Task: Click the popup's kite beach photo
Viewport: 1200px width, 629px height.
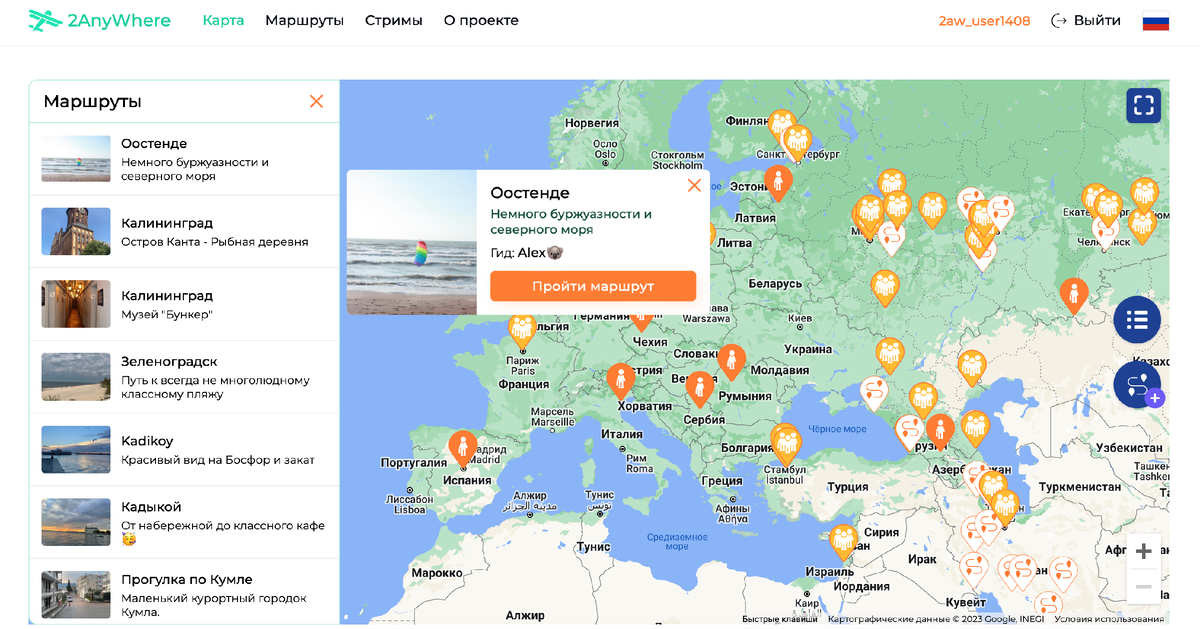Action: click(x=412, y=242)
